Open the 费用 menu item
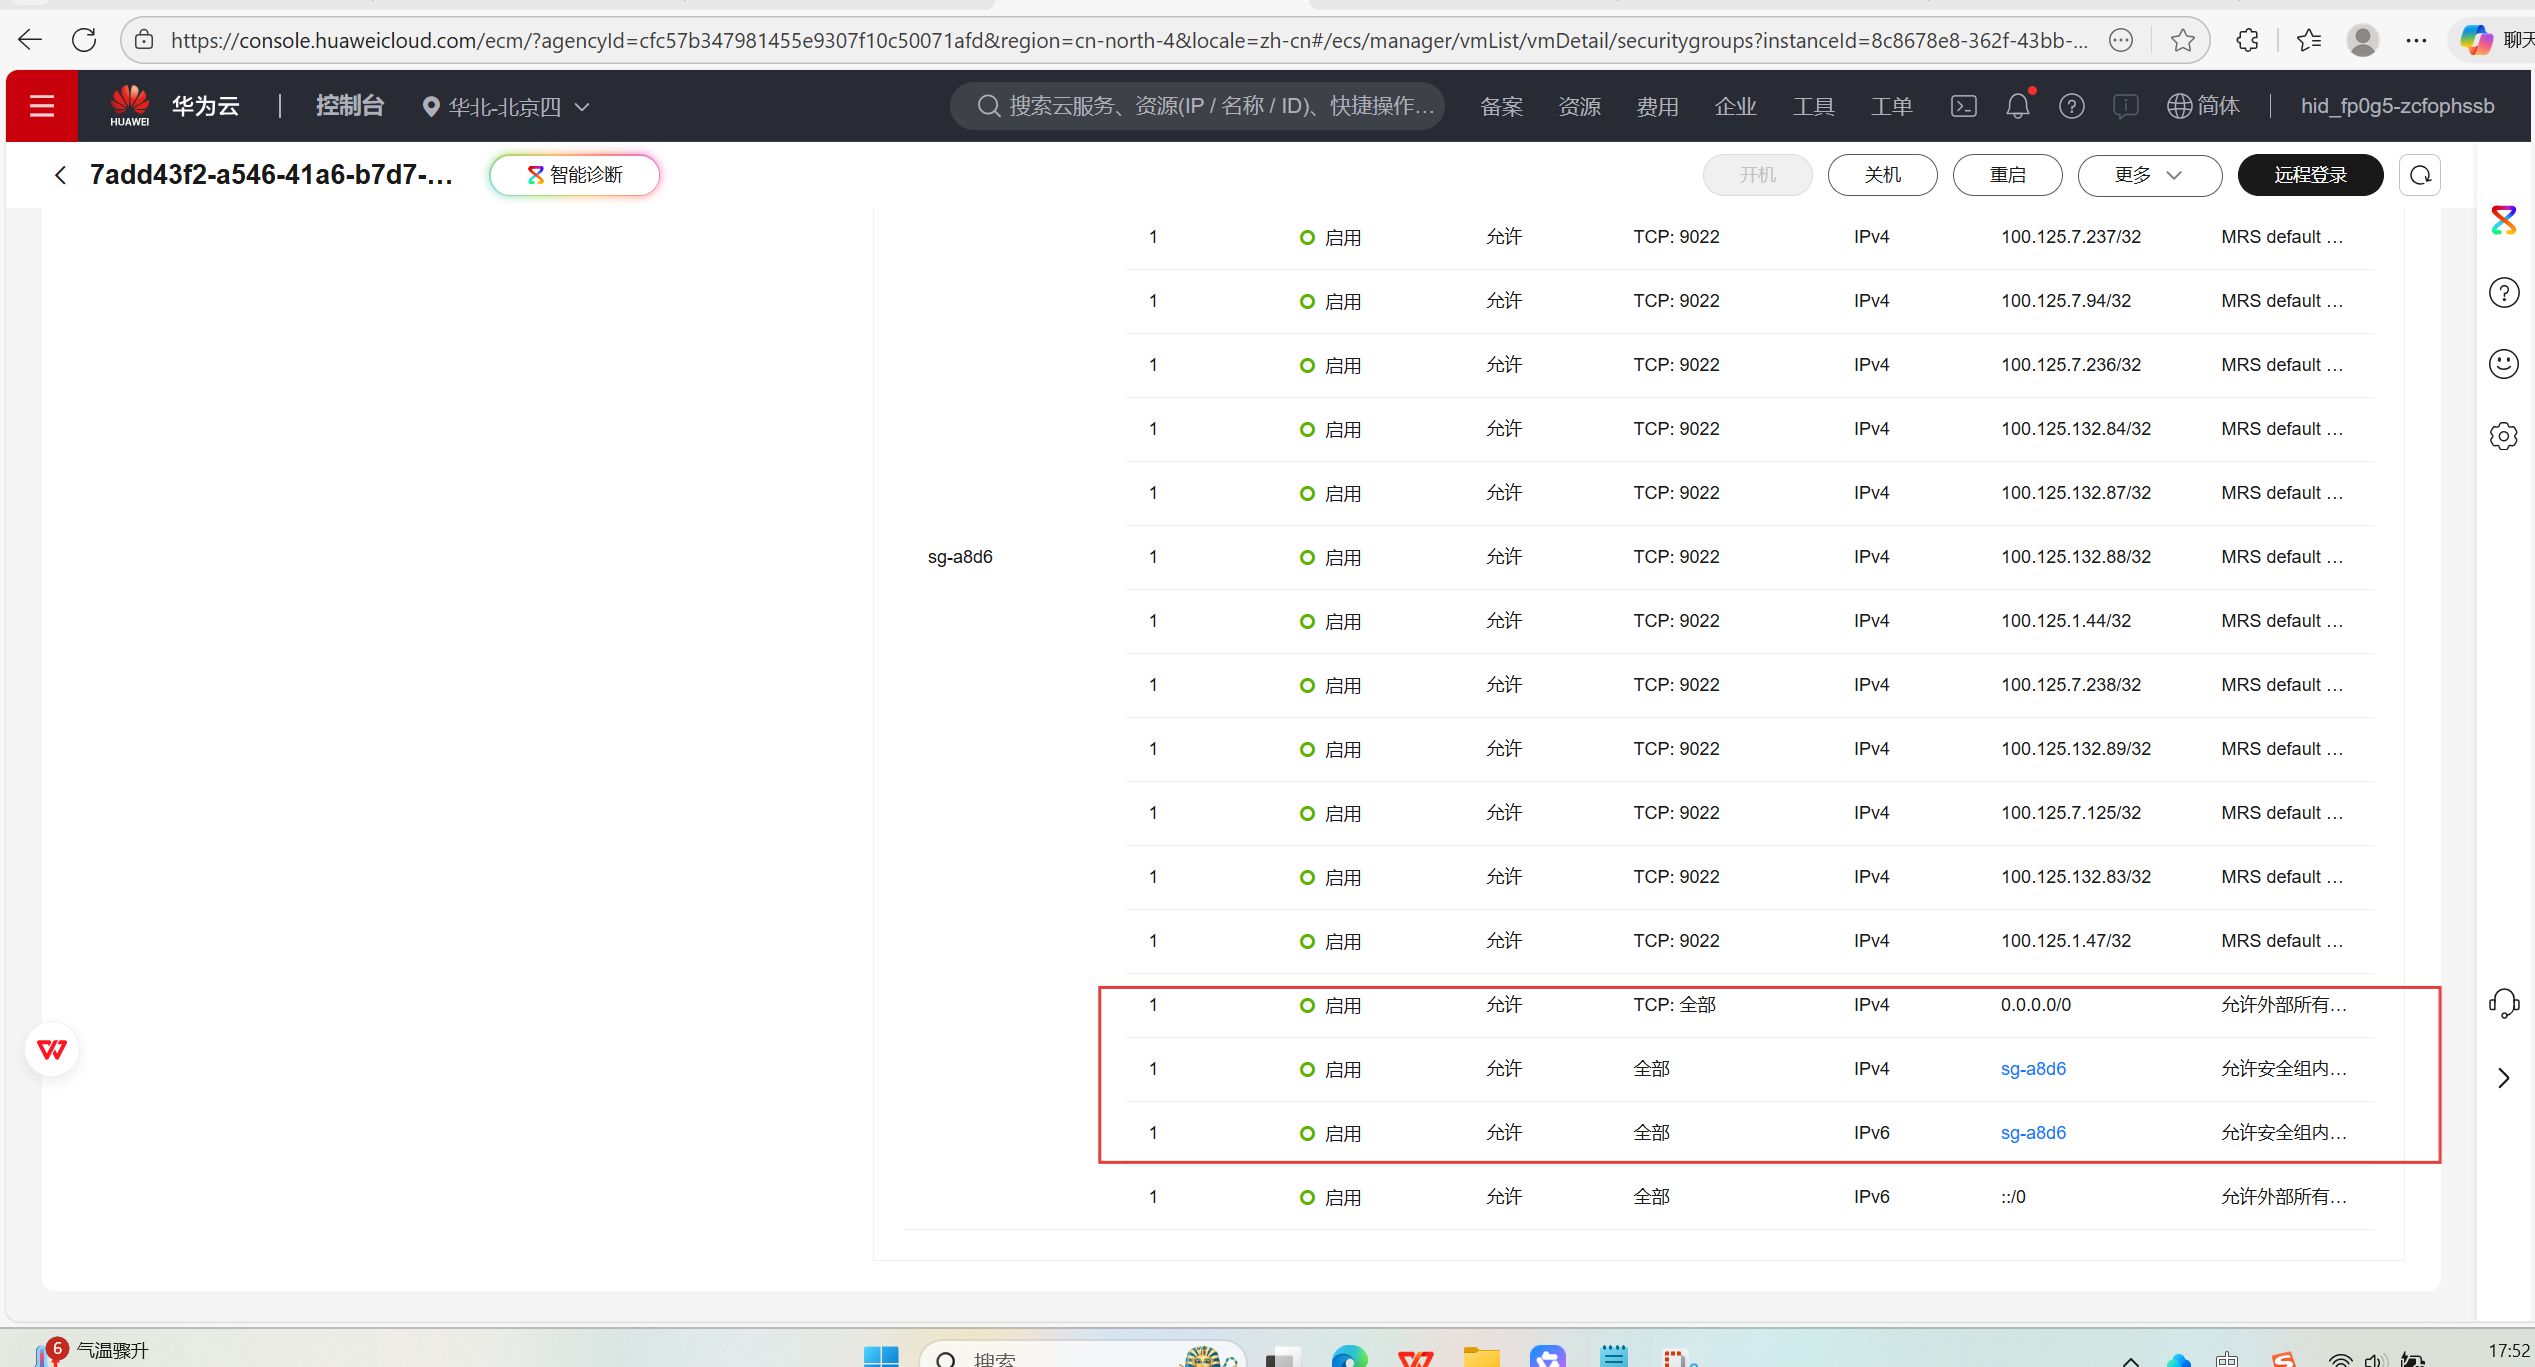This screenshot has width=2535, height=1367. point(1657,106)
